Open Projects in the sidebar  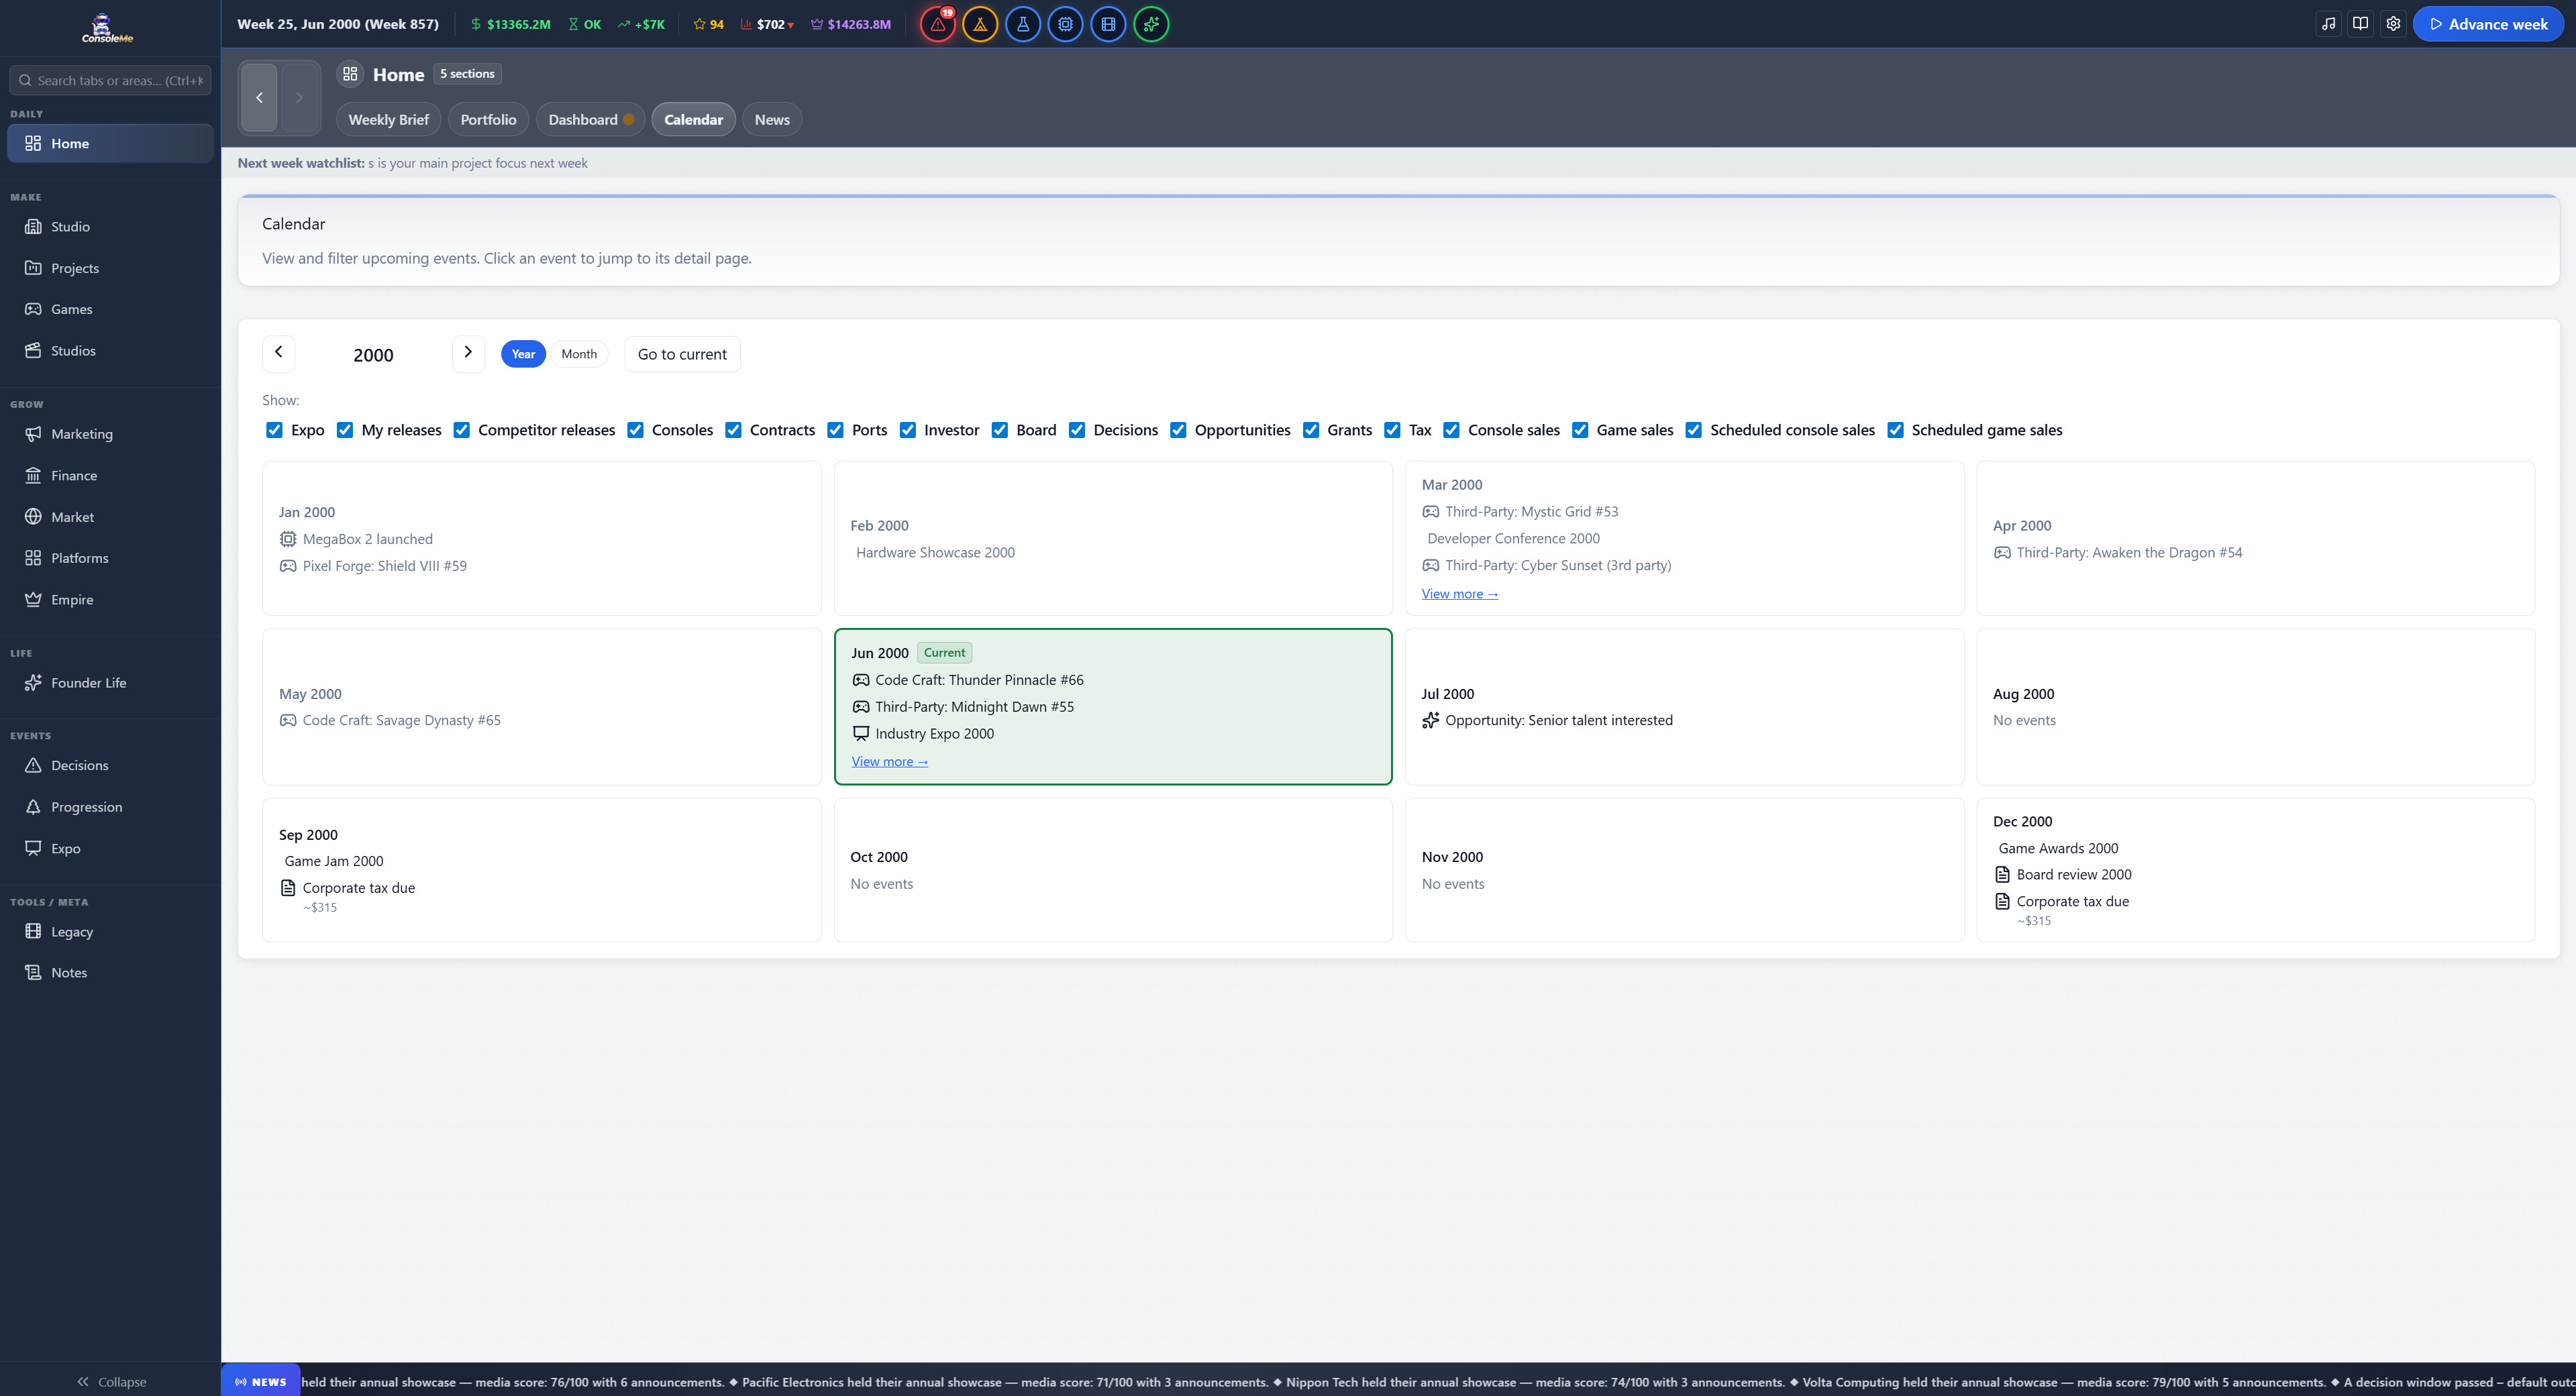(110, 268)
